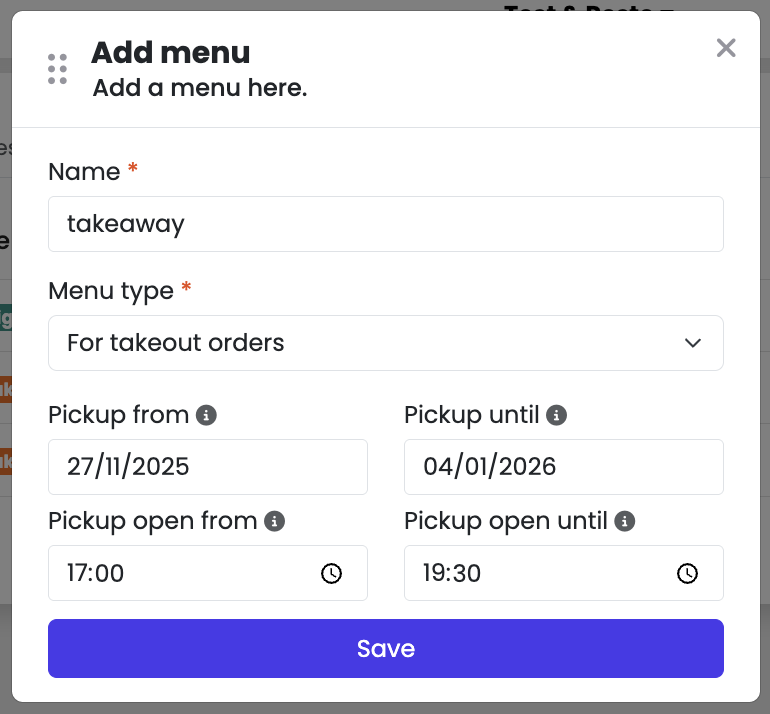This screenshot has width=770, height=714.
Task: Click the 17:00 time value
Action: point(96,573)
